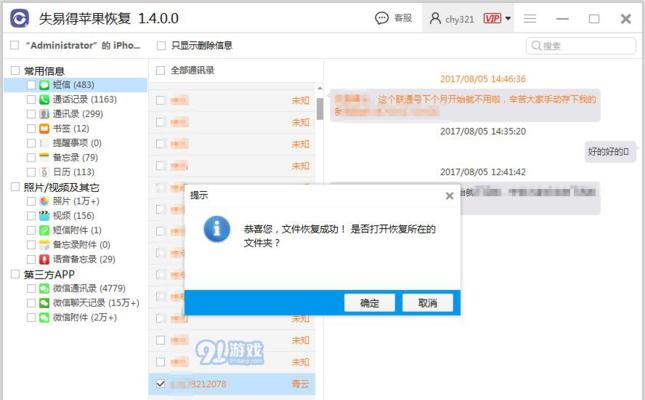The image size is (645, 400).
Task: Click scroll-up arrow of contact list
Action: point(320,88)
